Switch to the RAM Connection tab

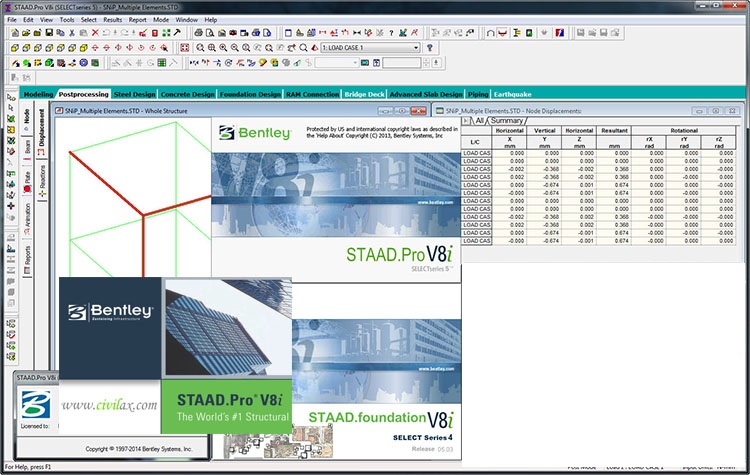(313, 94)
